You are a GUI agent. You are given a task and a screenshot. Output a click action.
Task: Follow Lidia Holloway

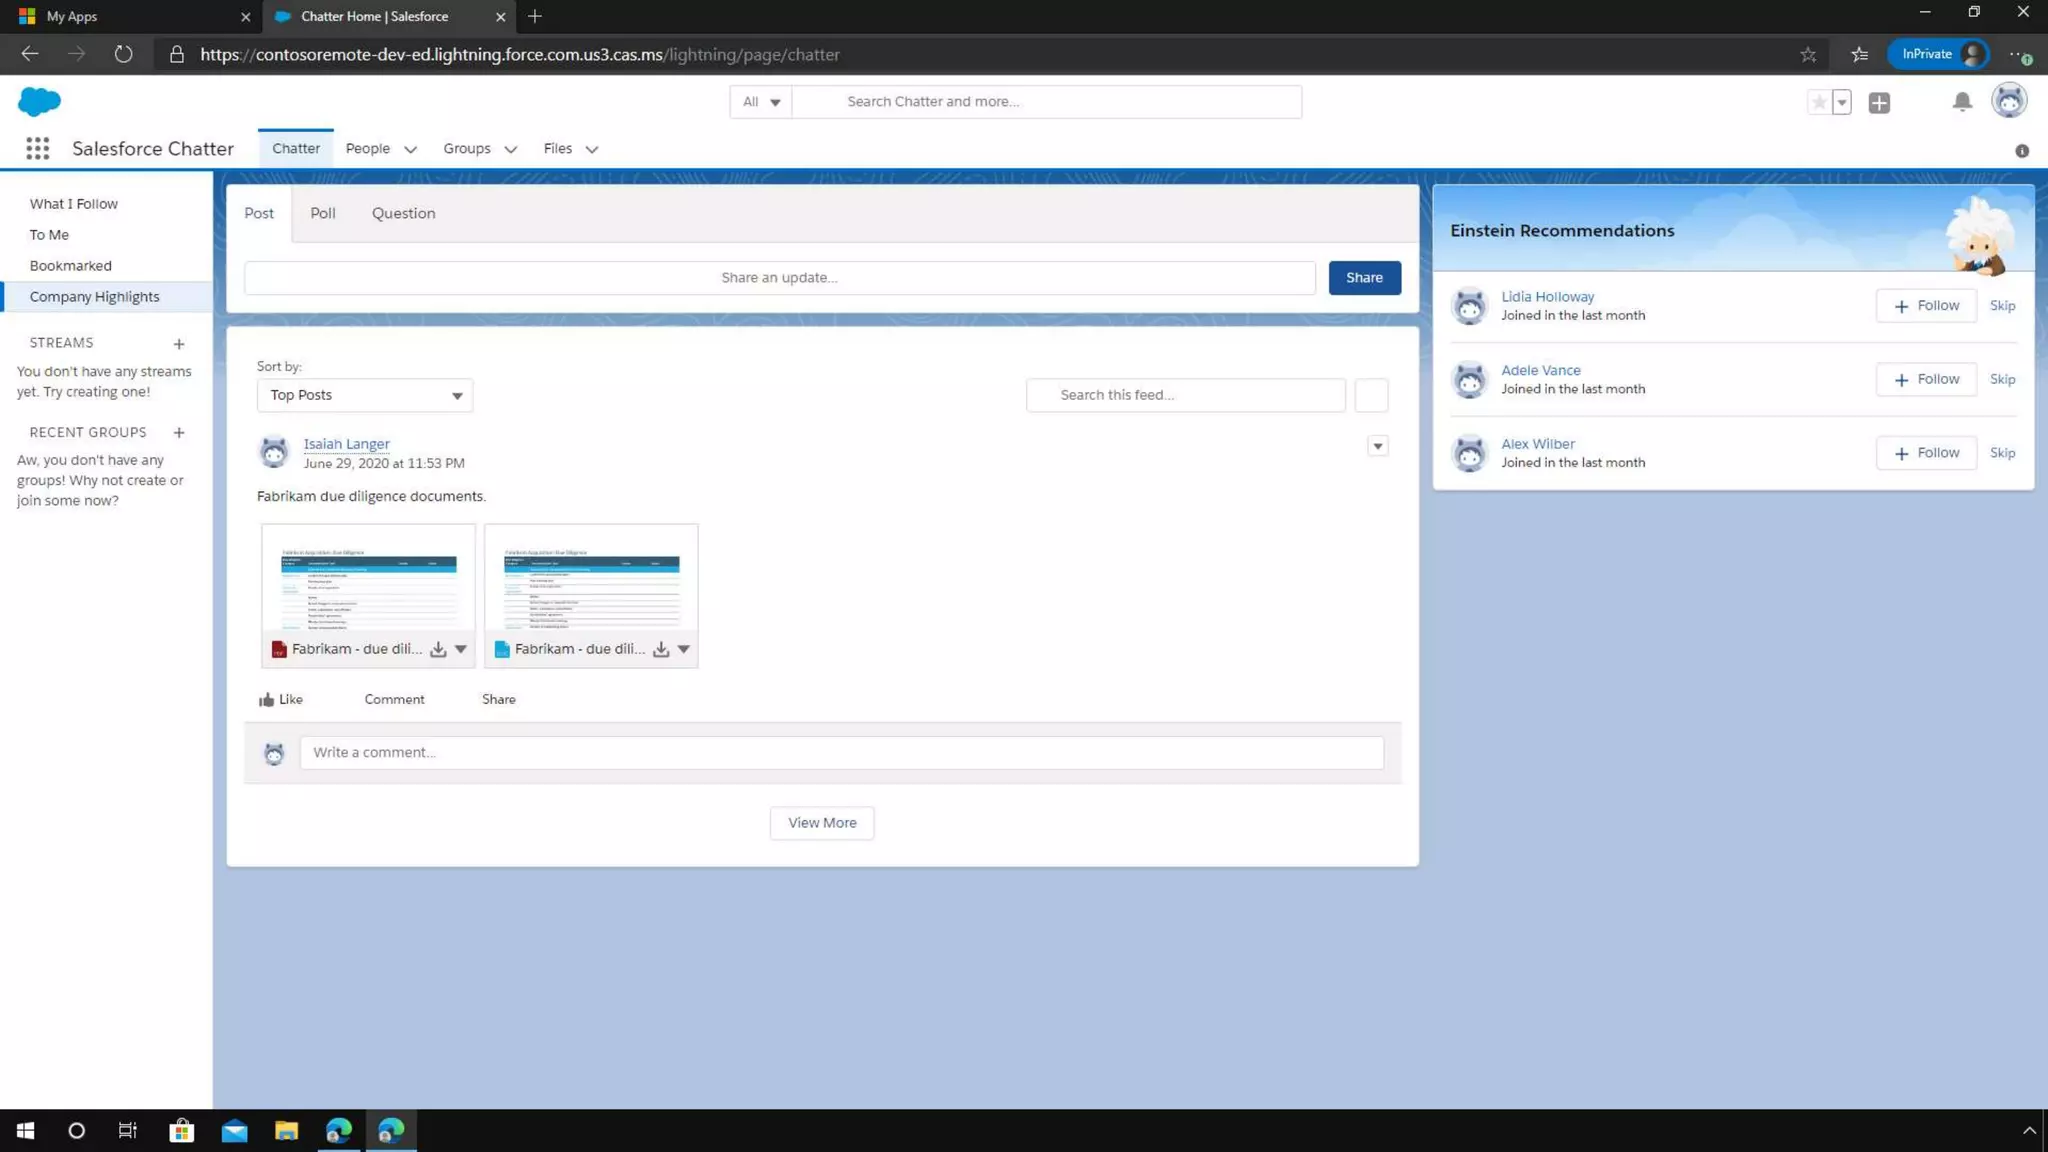coord(1926,306)
